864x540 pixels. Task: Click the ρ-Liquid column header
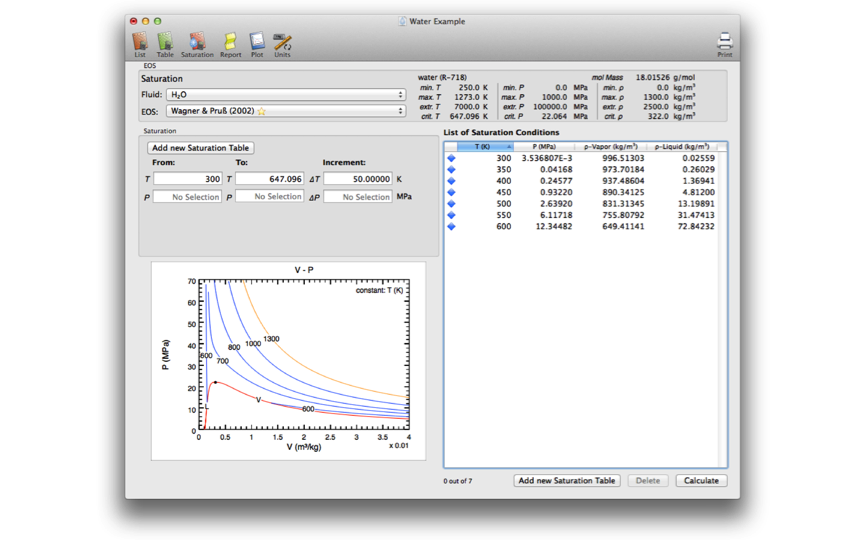(x=682, y=147)
